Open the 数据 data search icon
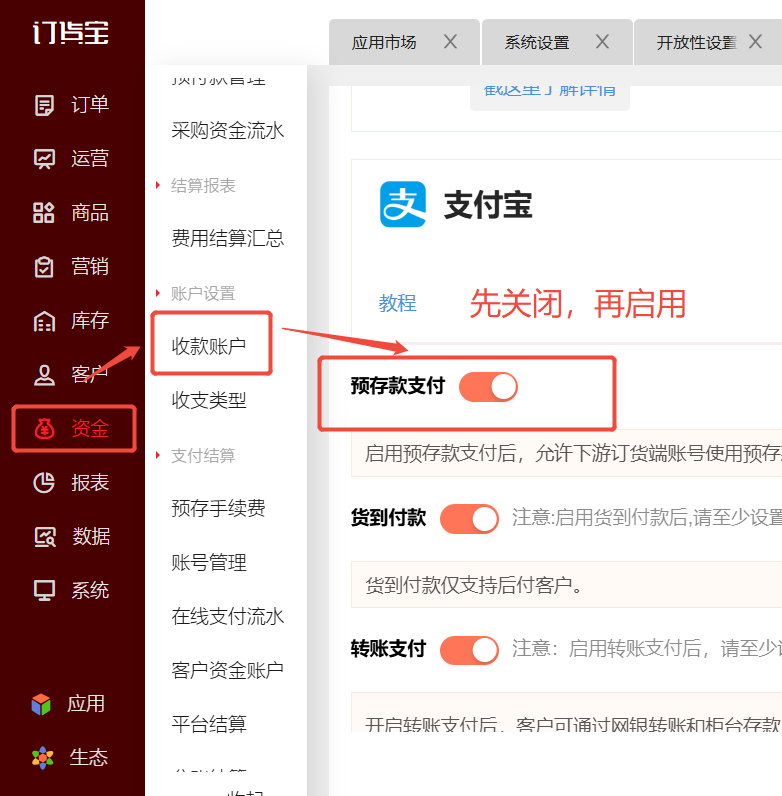The width and height of the screenshot is (782, 796). [45, 537]
